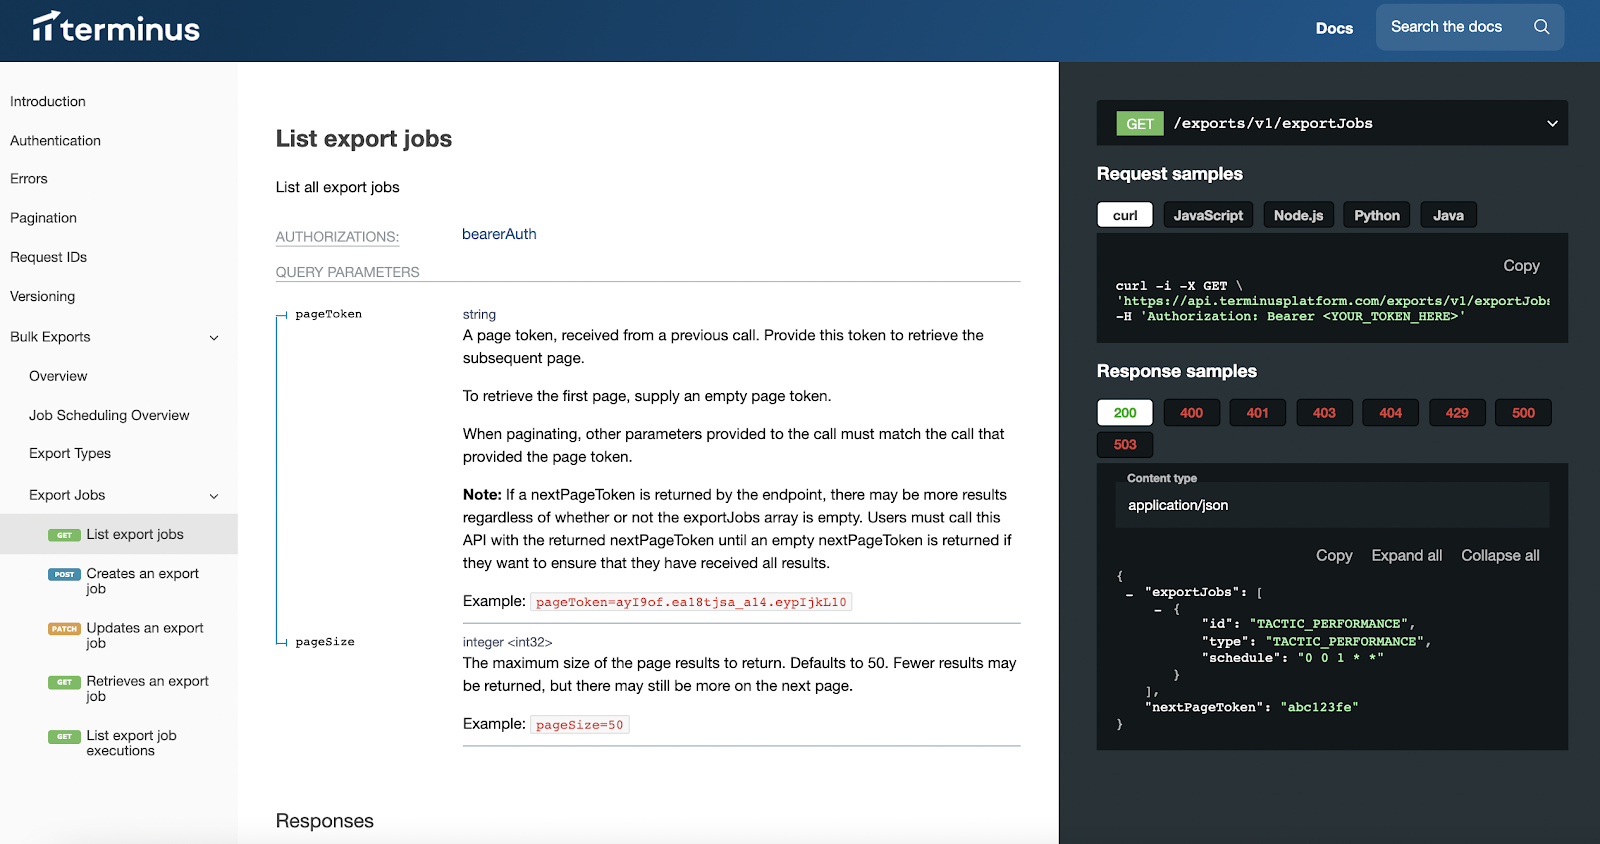Open the Authentication page in sidebar
Viewport: 1600px width, 844px height.
pyautogui.click(x=56, y=141)
